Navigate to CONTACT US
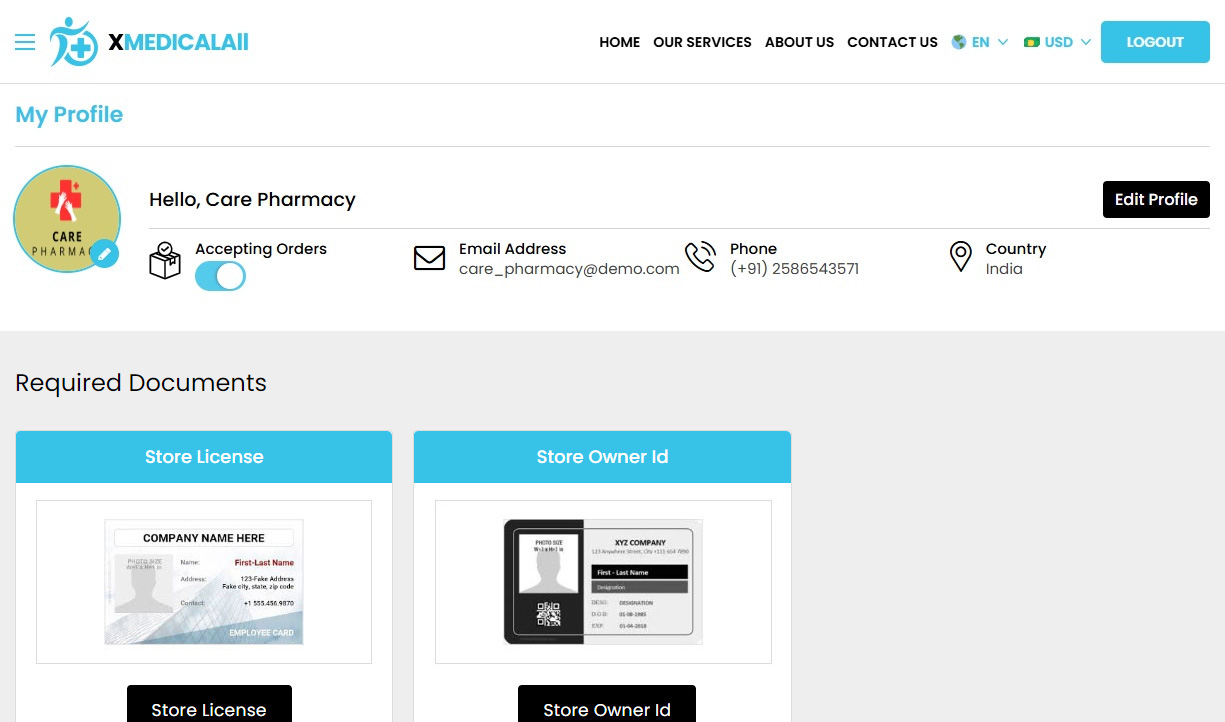This screenshot has width=1225, height=722. tap(892, 42)
